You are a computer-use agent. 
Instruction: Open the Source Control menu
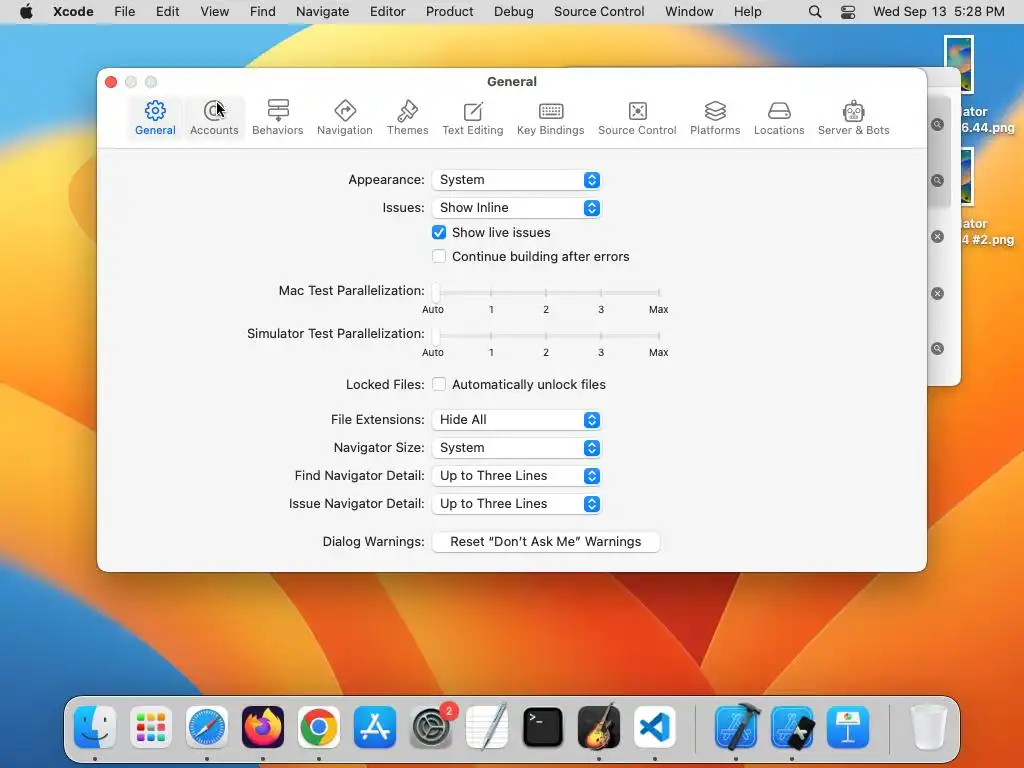click(x=599, y=12)
